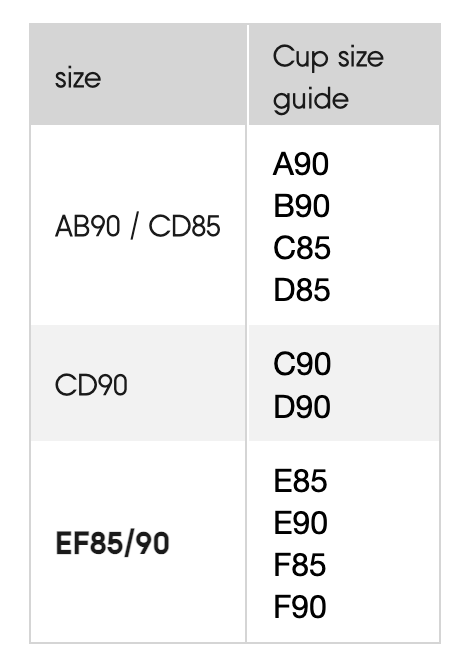Viewport: 464px width, 660px height.
Task: Click the E85 cup size entry
Action: pos(300,481)
